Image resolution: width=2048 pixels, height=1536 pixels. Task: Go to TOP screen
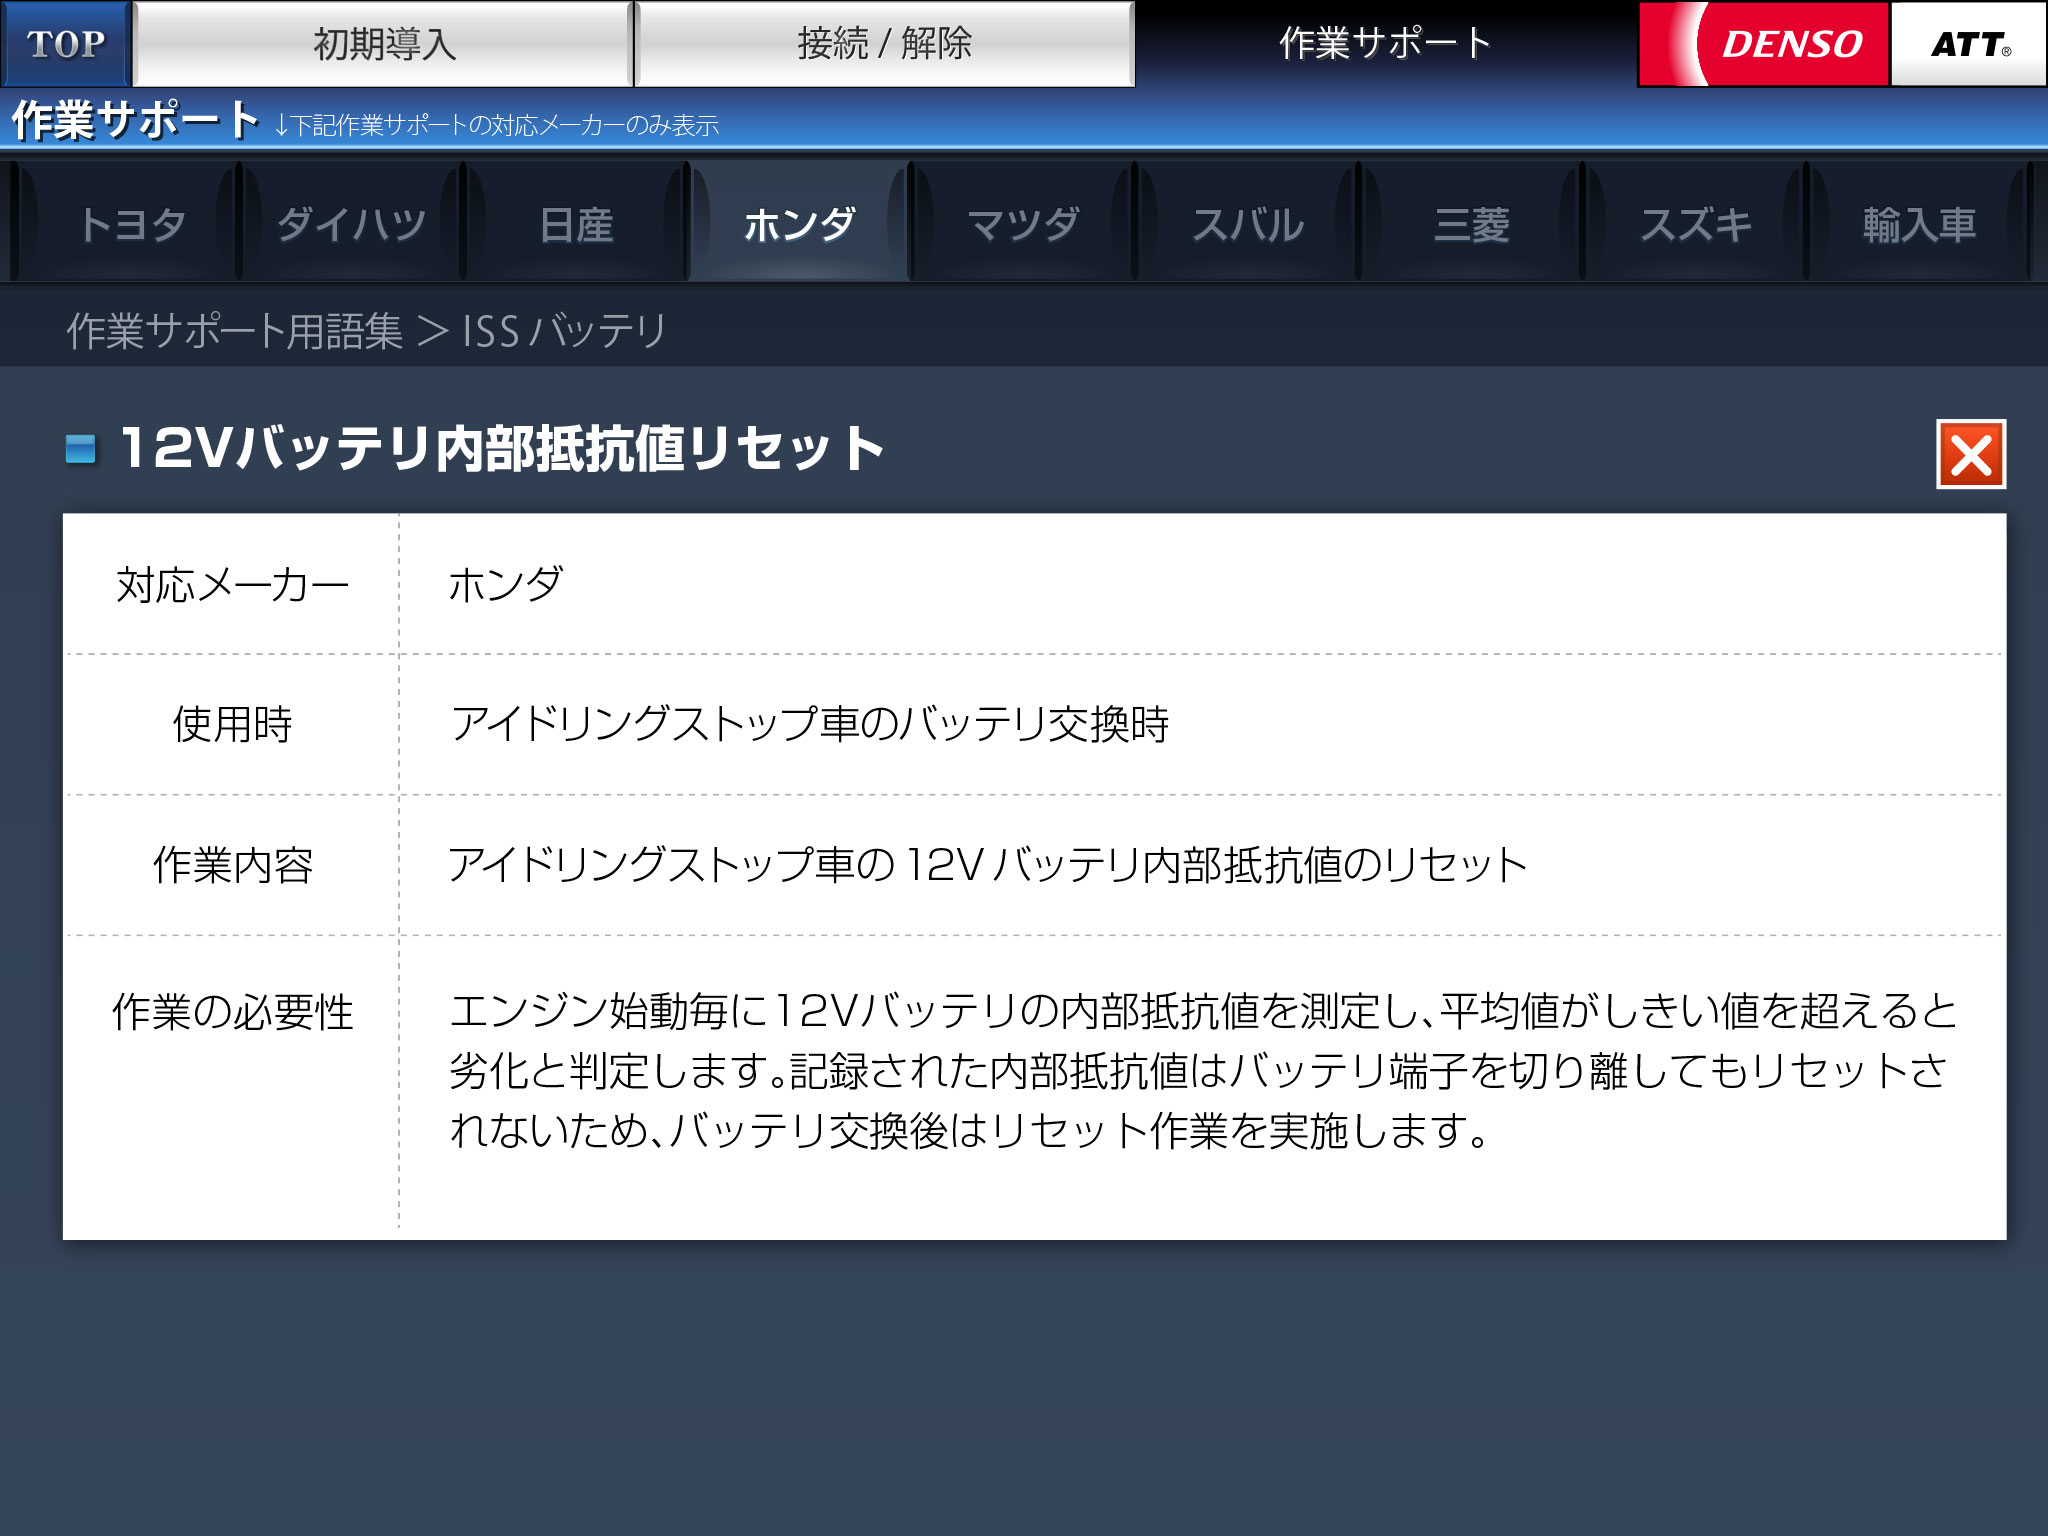click(66, 44)
